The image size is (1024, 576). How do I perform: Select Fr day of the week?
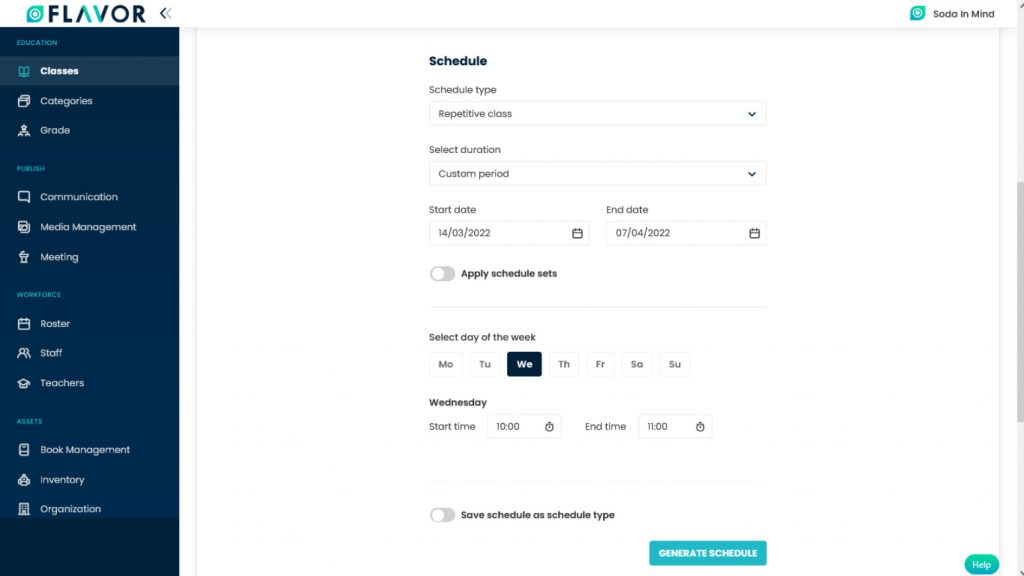tap(600, 364)
